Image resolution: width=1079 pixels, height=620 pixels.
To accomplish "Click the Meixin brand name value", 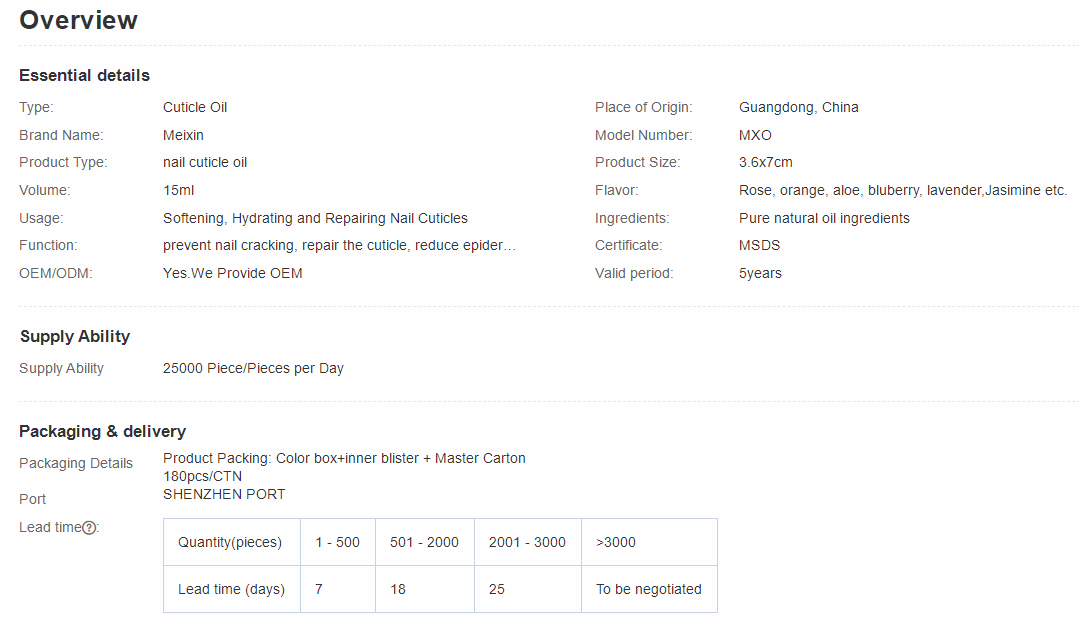I will [183, 135].
